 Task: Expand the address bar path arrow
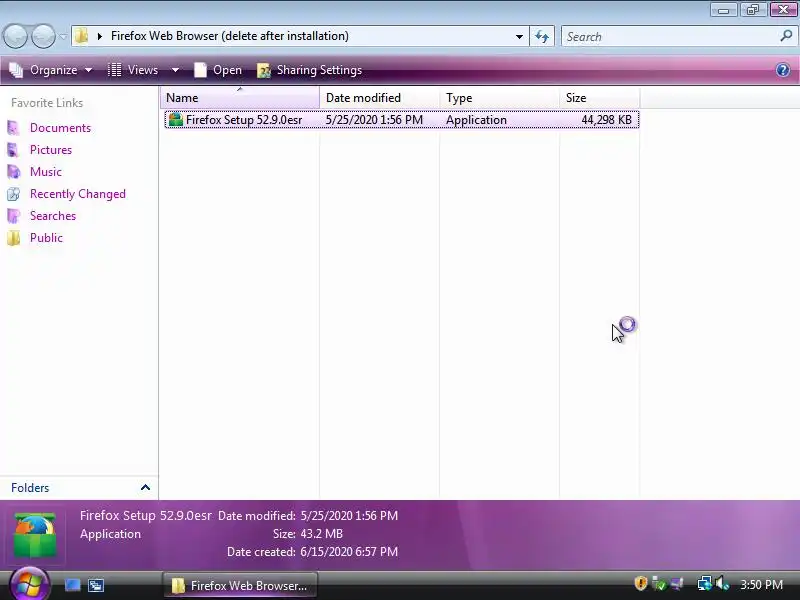pyautogui.click(x=99, y=36)
